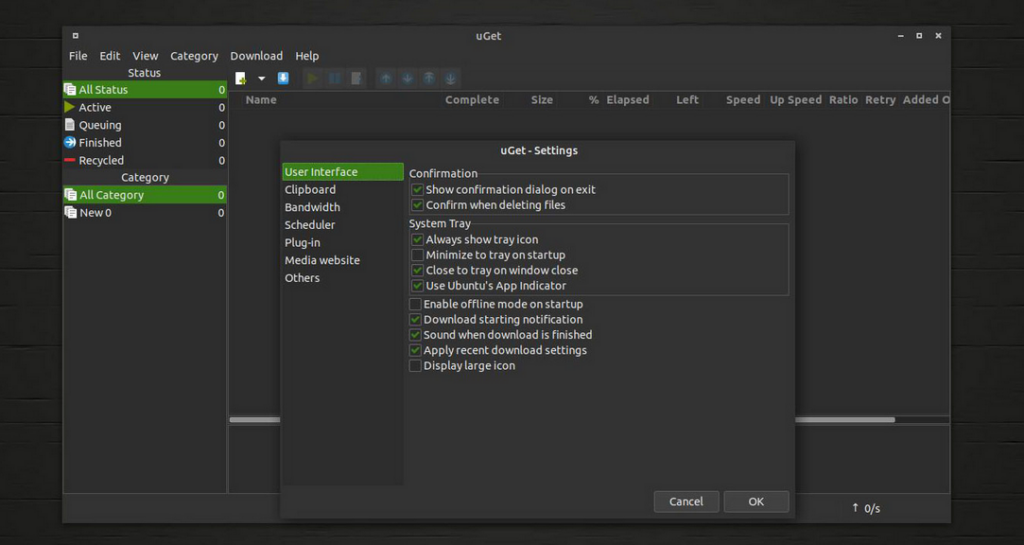Enable offline mode on startup checkbox

click(x=415, y=304)
